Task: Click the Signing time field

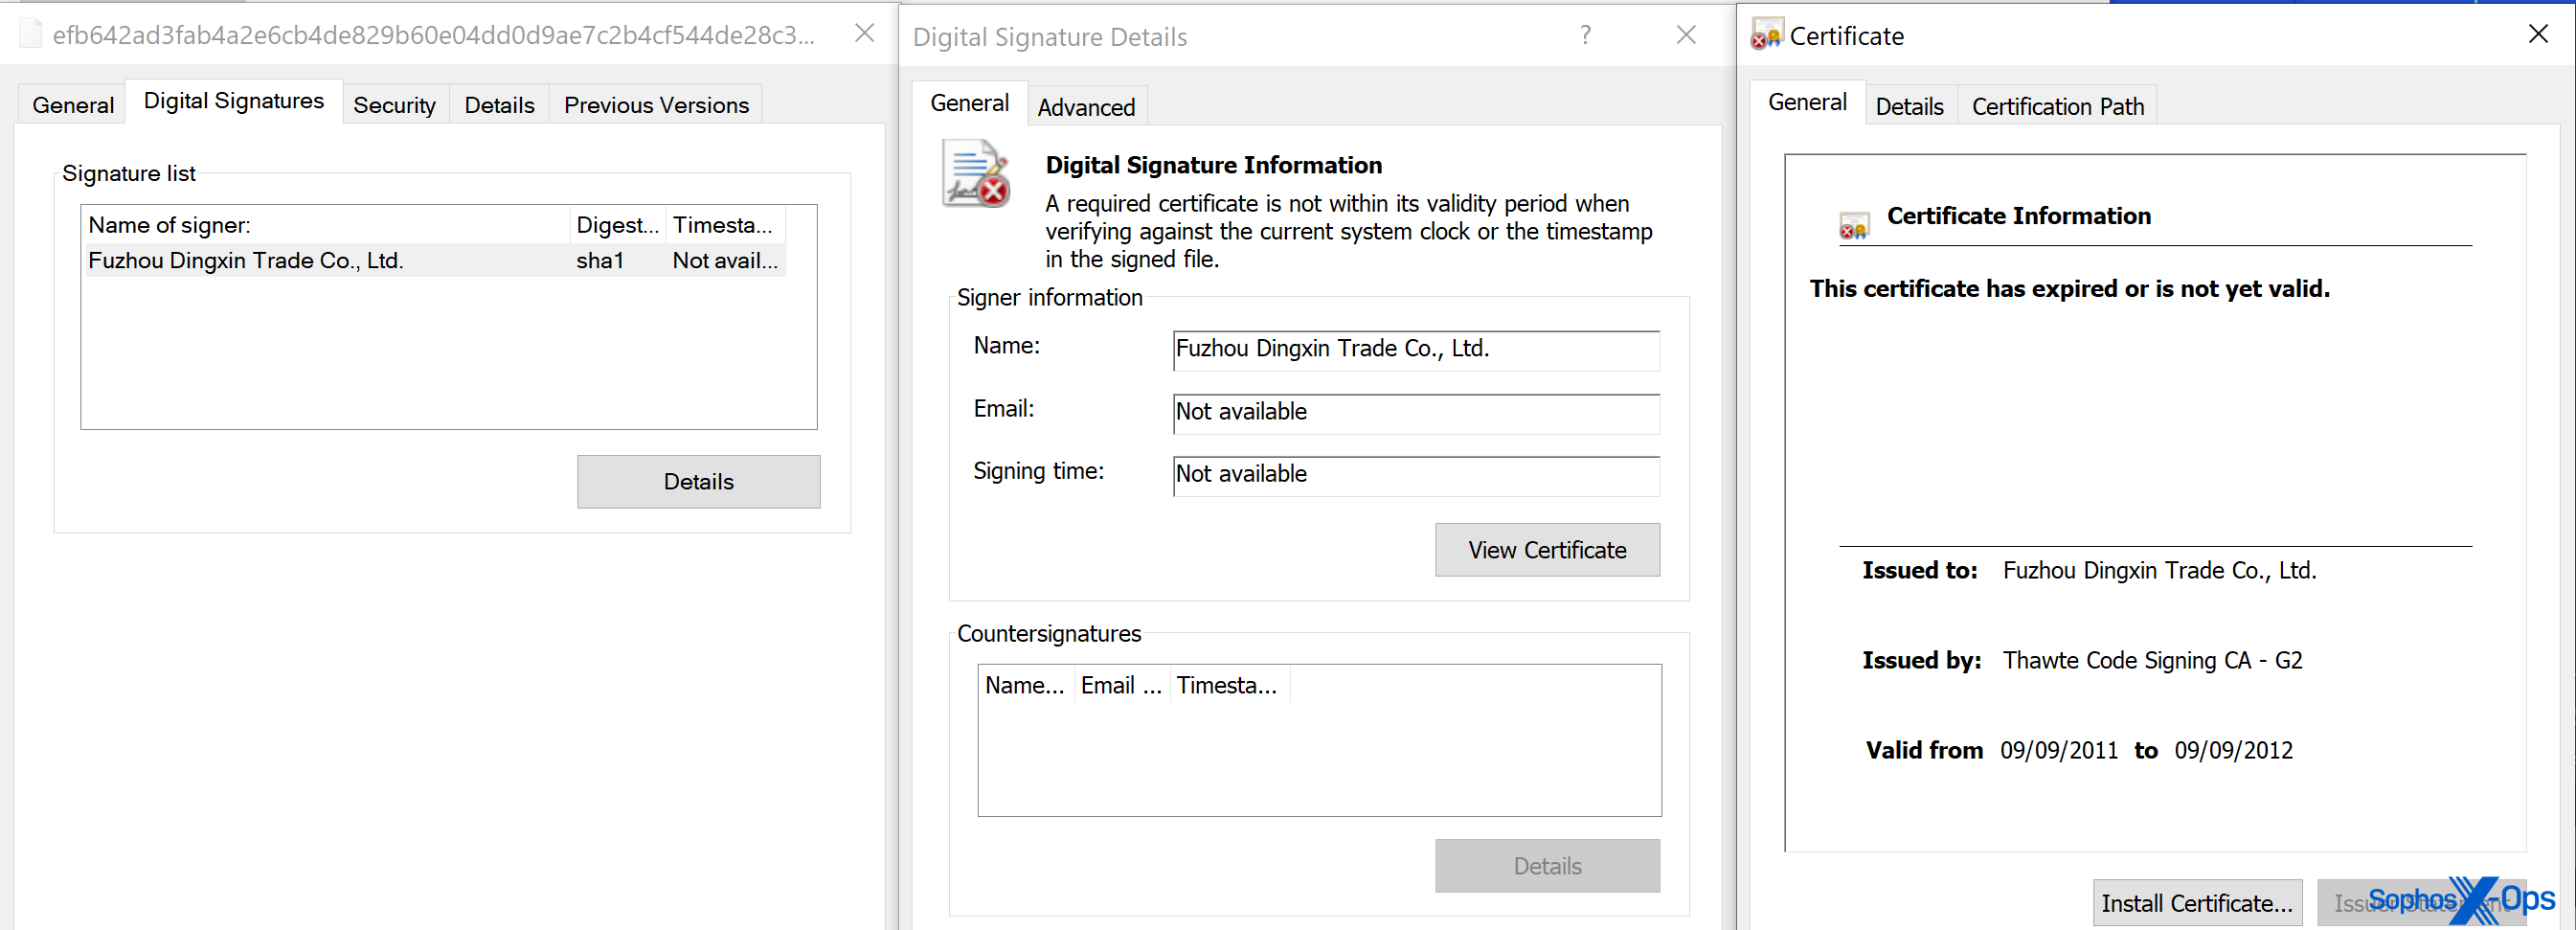Action: [1415, 475]
